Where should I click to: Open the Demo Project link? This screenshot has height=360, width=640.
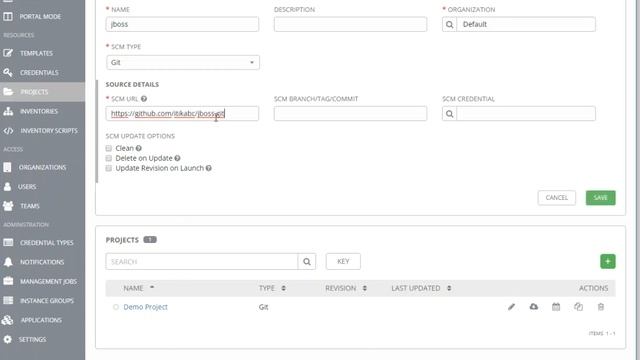coord(145,307)
